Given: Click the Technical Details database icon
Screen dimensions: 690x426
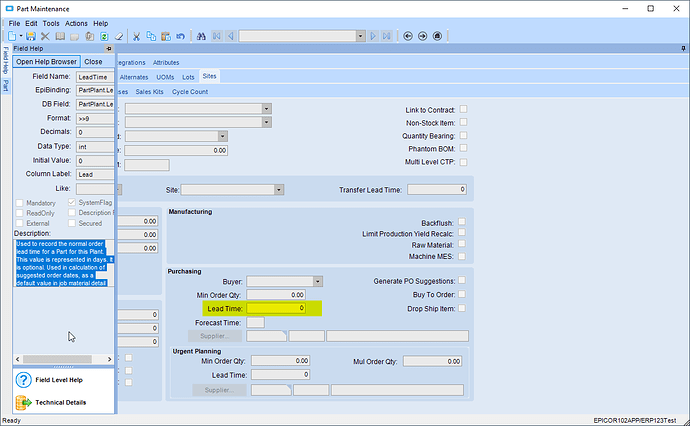Looking at the screenshot, I should click(x=23, y=402).
